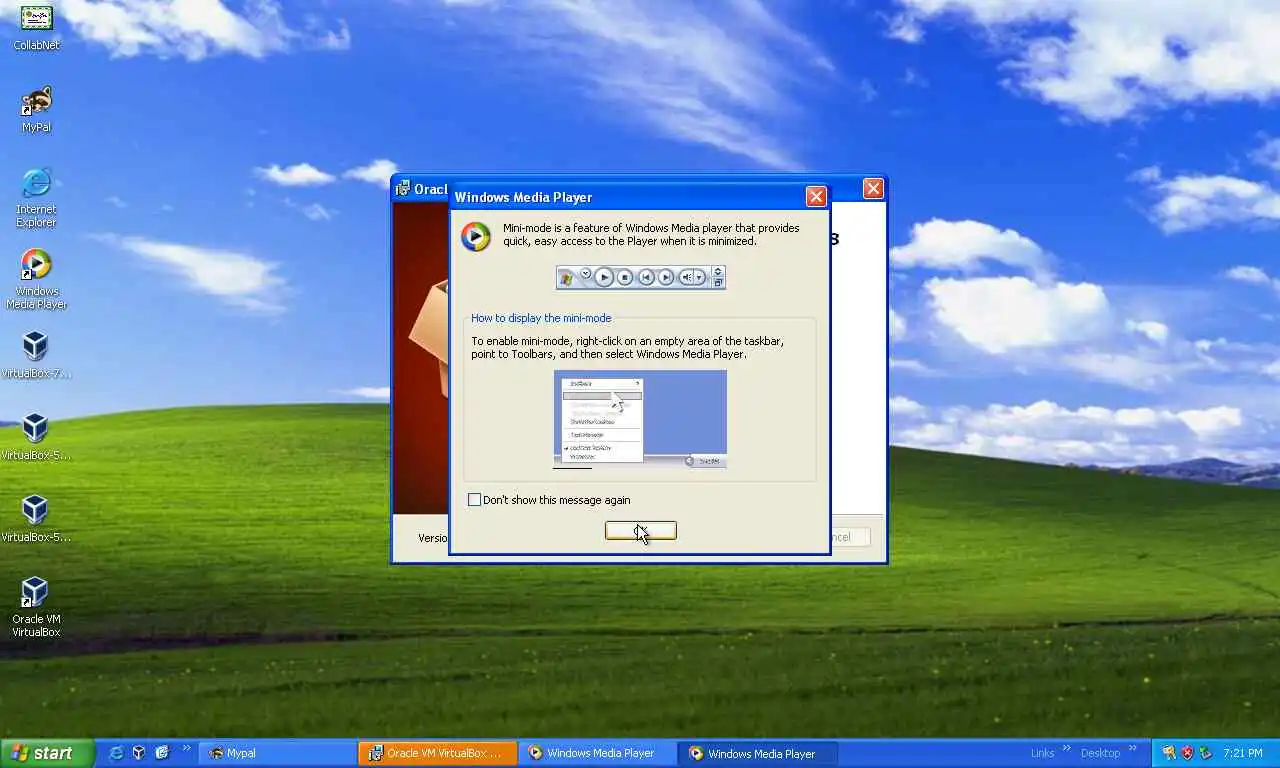Click the "How to display the mini-mode" heading
The width and height of the screenshot is (1280, 768).
tap(541, 318)
